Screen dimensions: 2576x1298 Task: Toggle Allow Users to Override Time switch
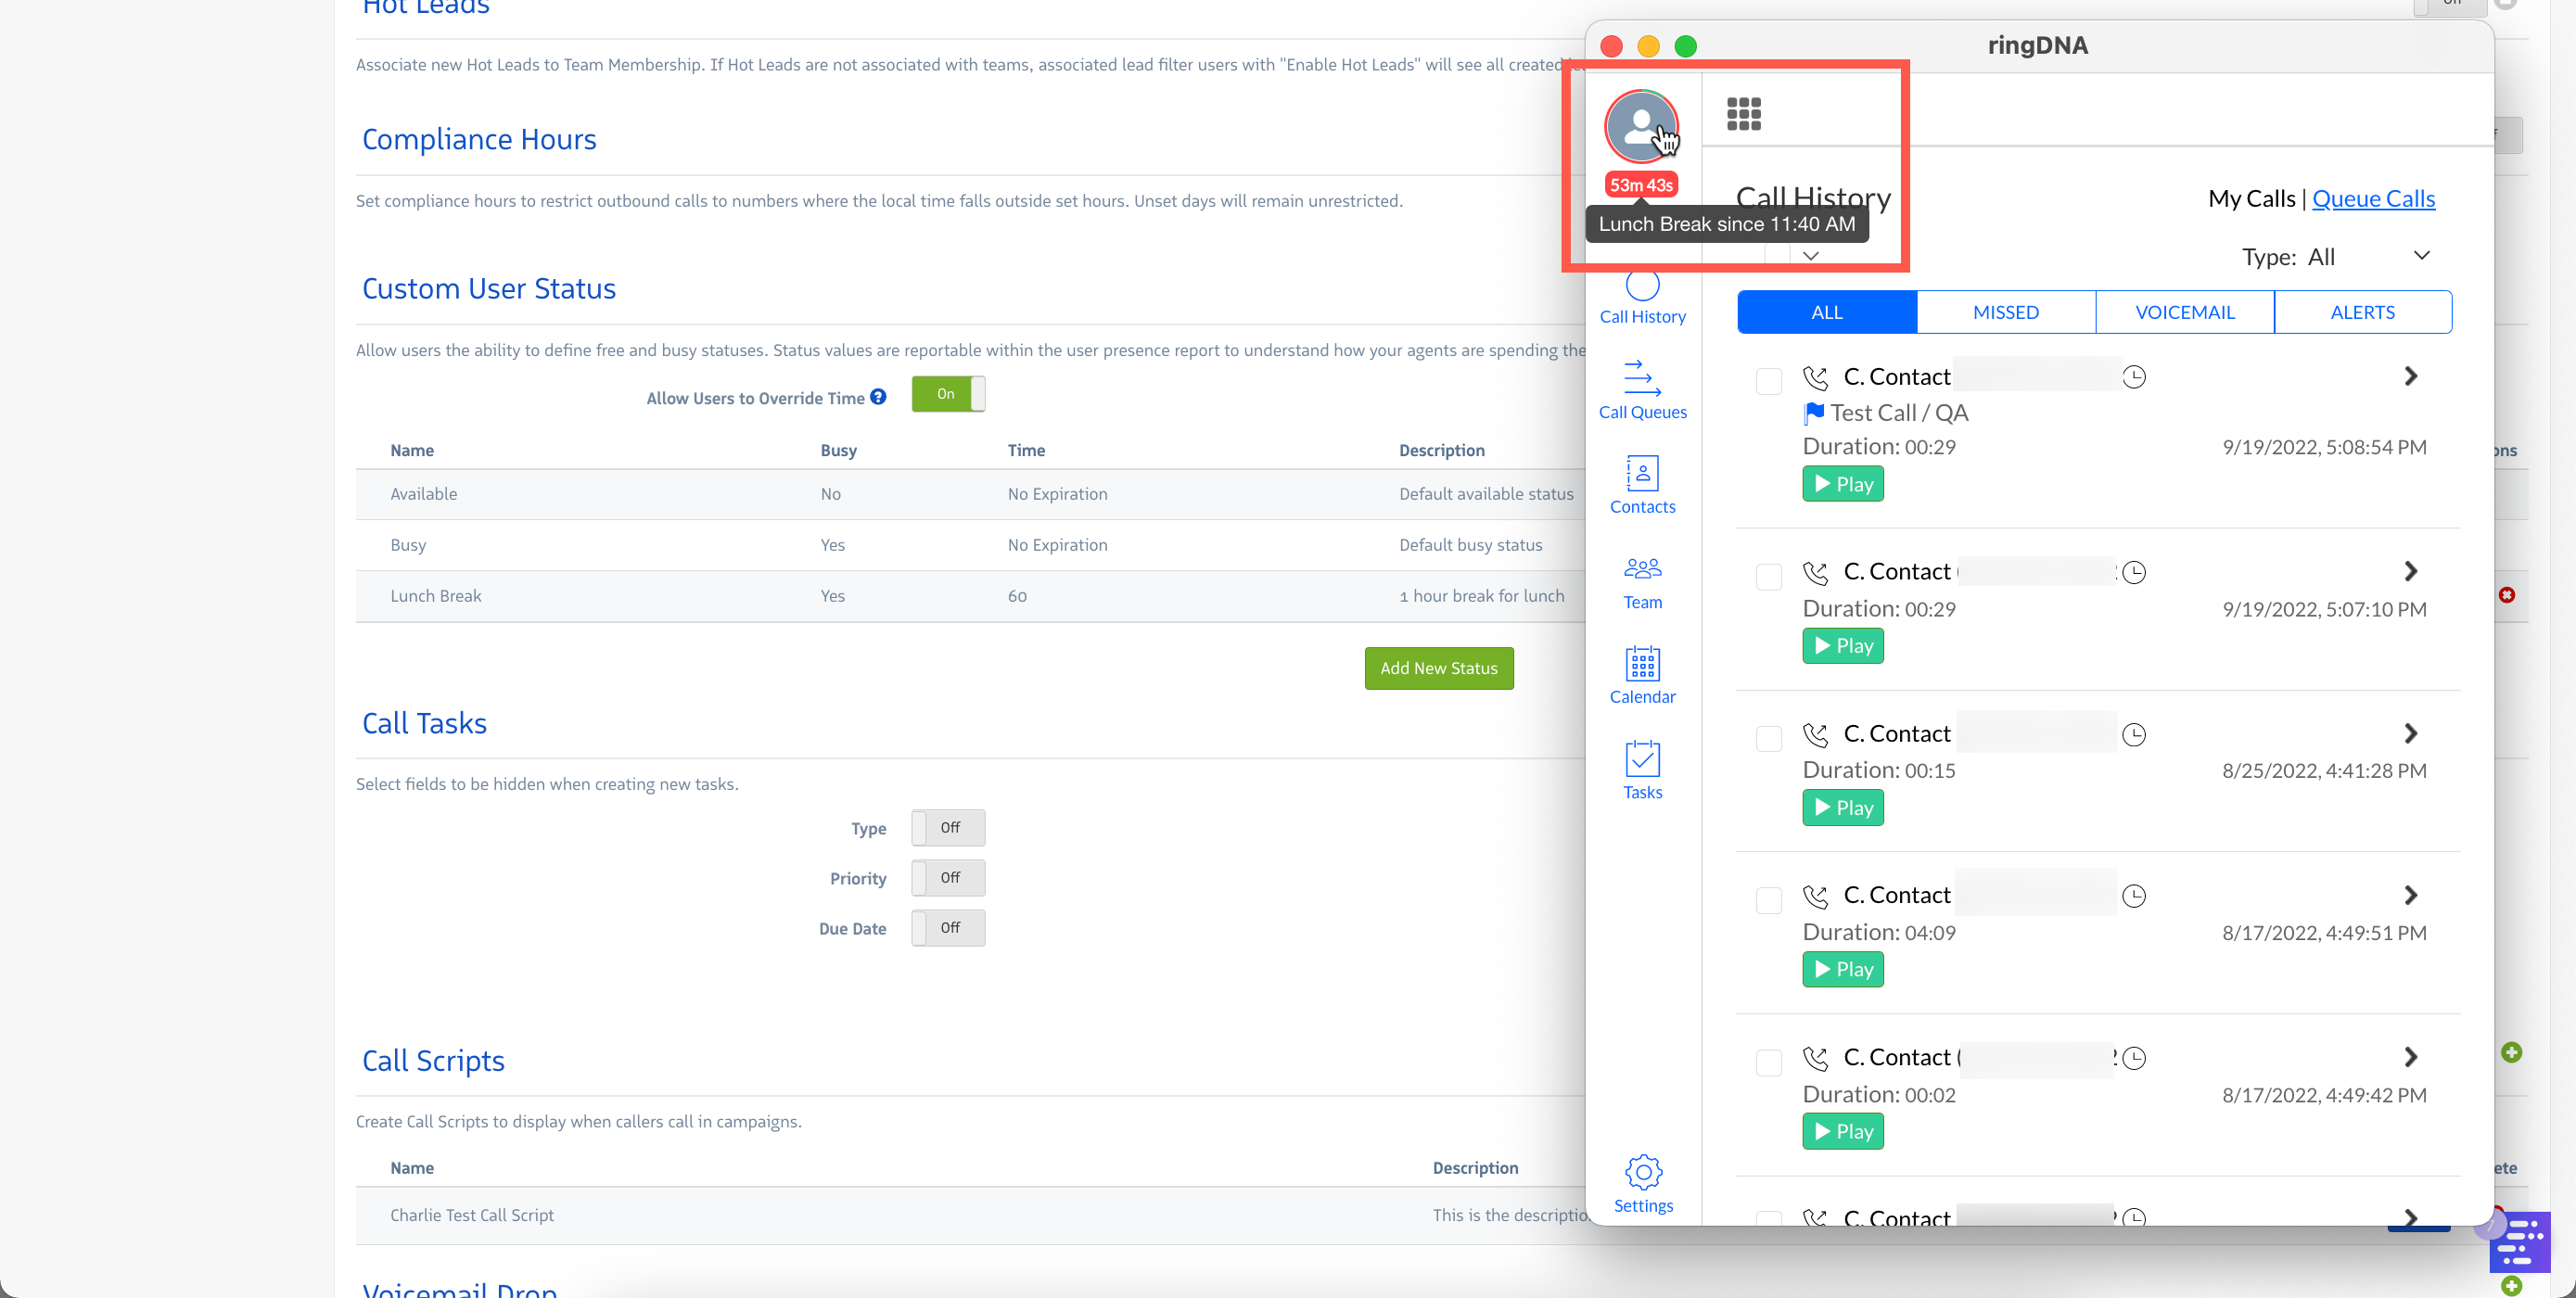point(947,394)
